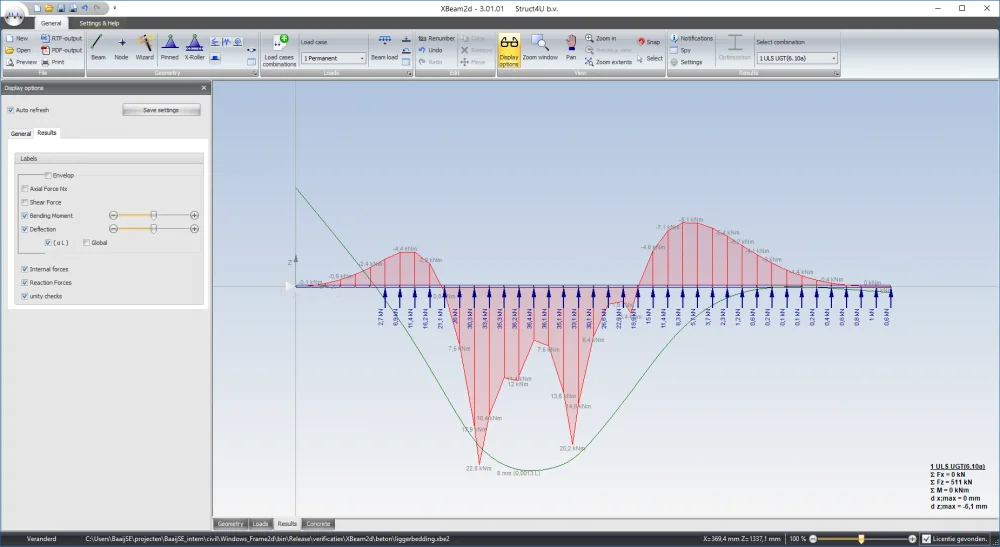Viewport: 1000px width, 547px height.
Task: Export PDF-output
Action: coord(62,50)
